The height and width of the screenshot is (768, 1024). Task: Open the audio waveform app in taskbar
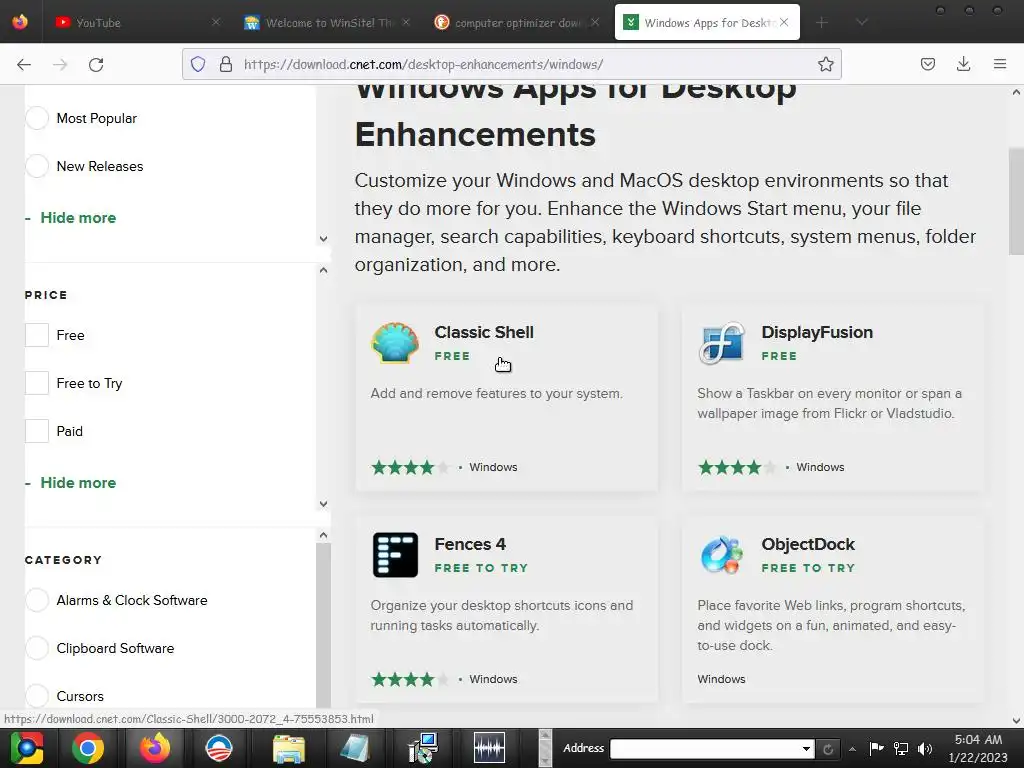pos(489,748)
